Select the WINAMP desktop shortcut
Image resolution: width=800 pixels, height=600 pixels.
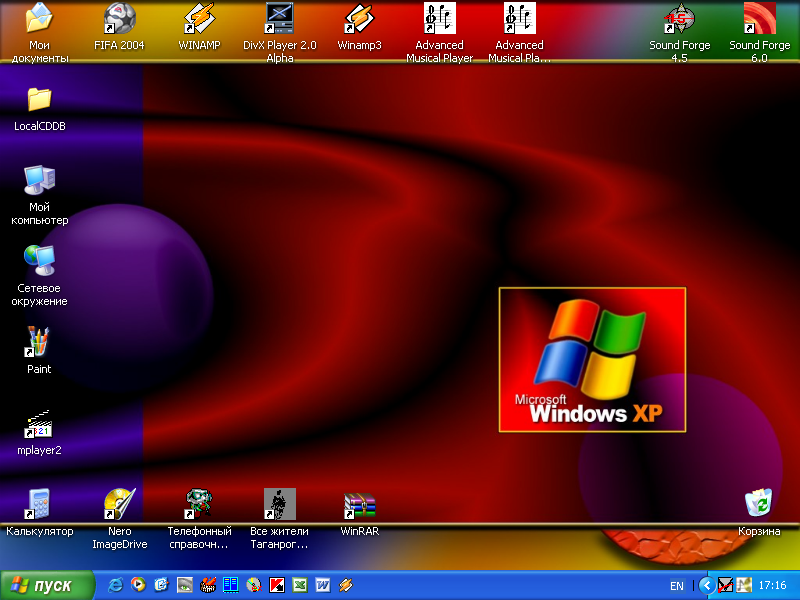pyautogui.click(x=199, y=18)
